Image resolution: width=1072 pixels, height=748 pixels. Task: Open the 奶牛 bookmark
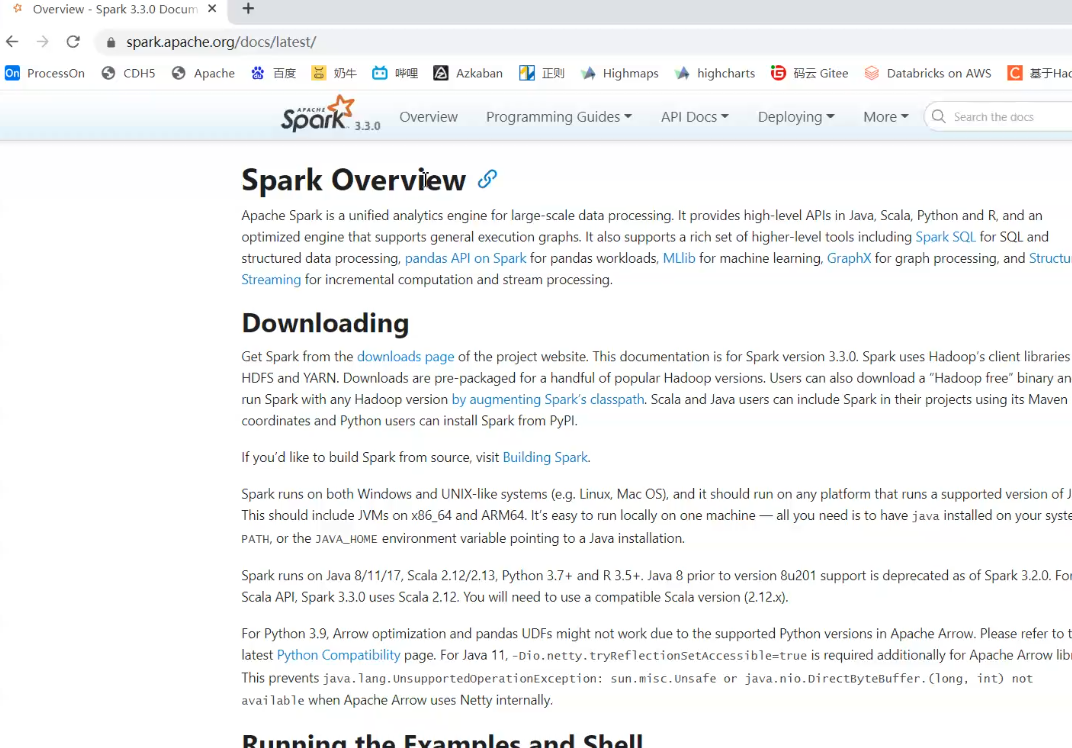click(x=334, y=73)
